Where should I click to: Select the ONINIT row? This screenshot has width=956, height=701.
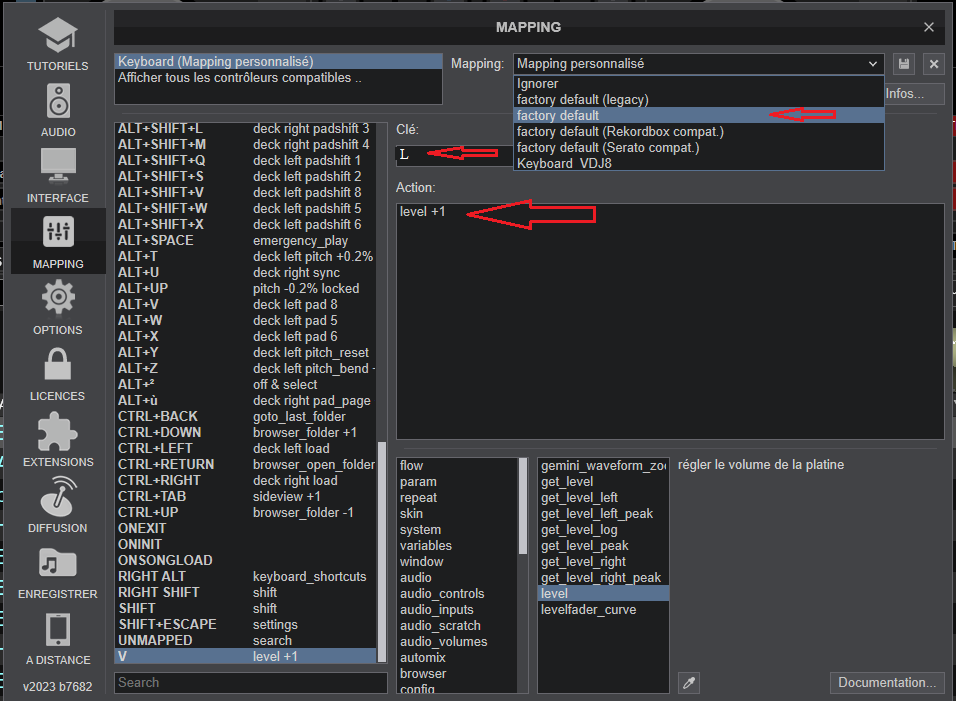click(246, 544)
